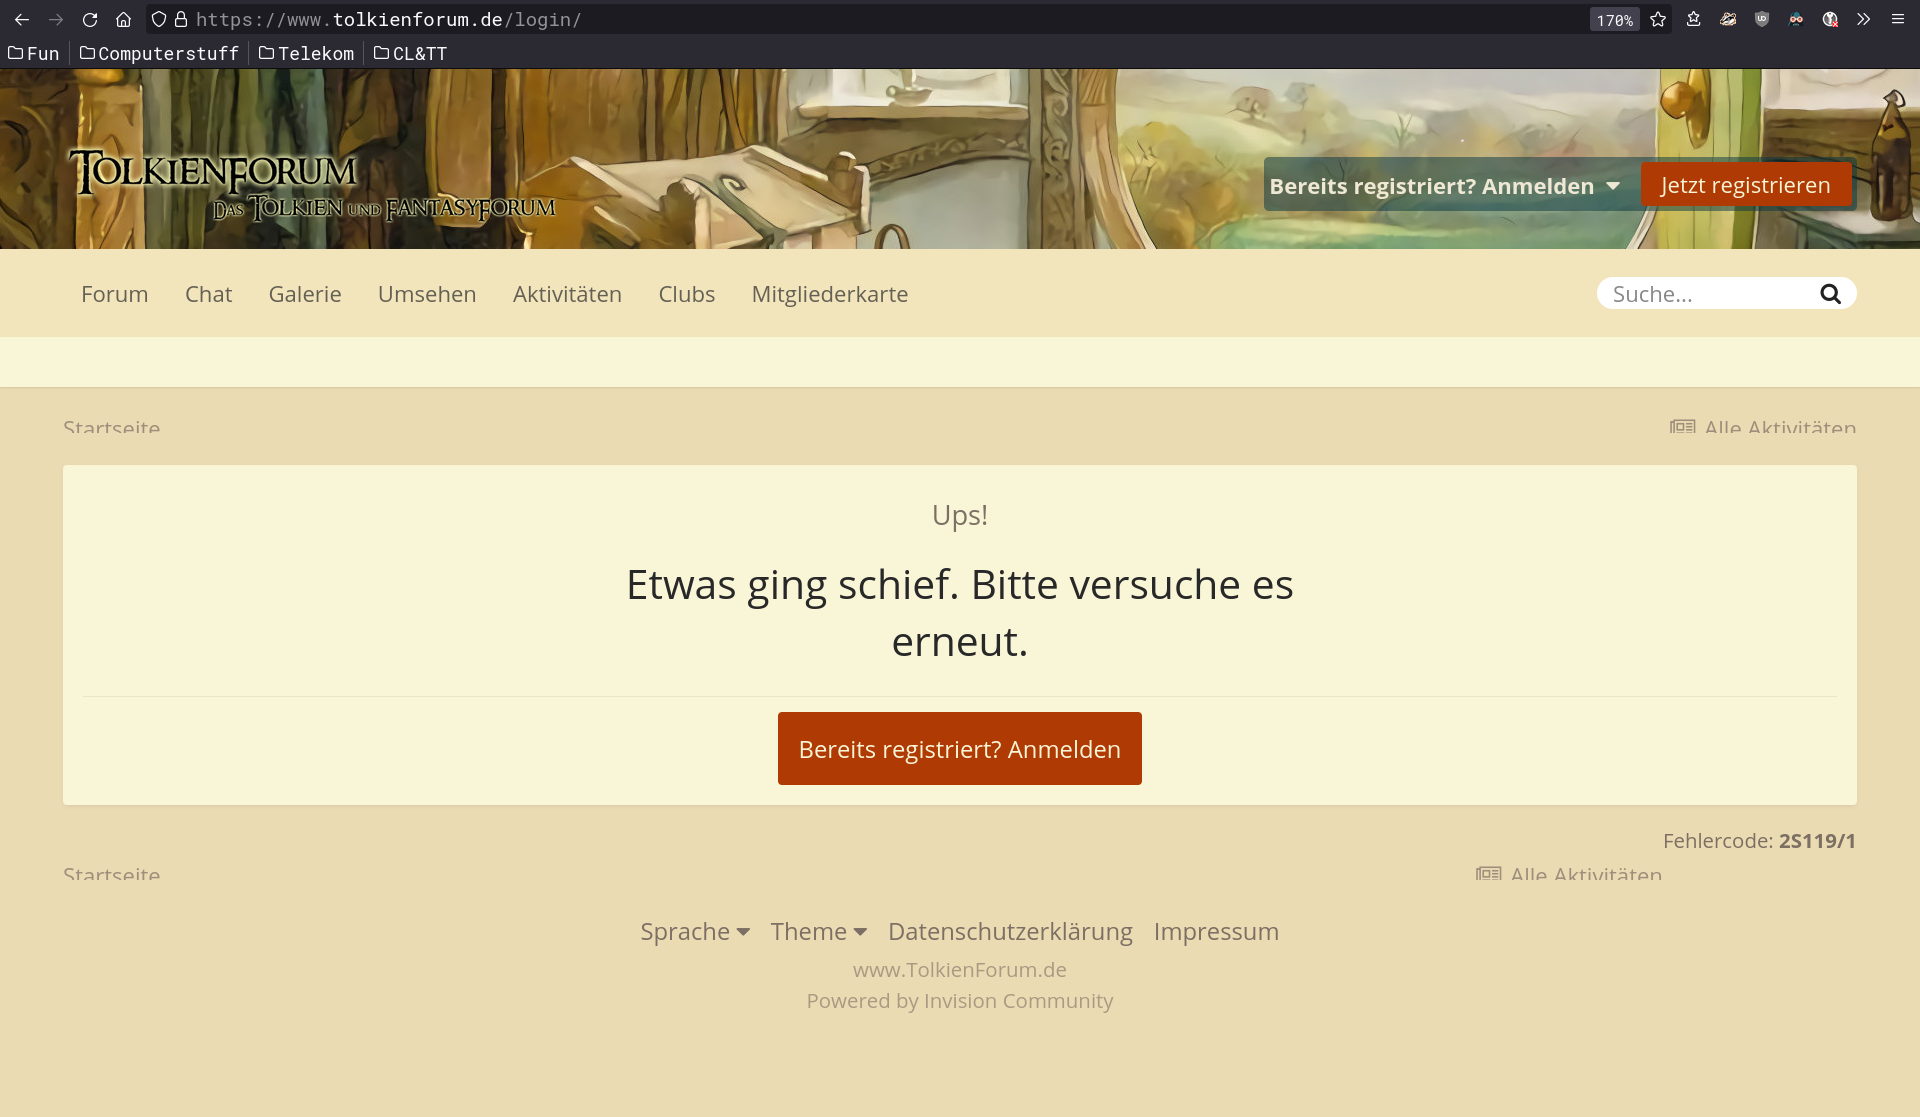Open the Datenschutzerklärung footer link
1920x1117 pixels.
[x=1010, y=931]
